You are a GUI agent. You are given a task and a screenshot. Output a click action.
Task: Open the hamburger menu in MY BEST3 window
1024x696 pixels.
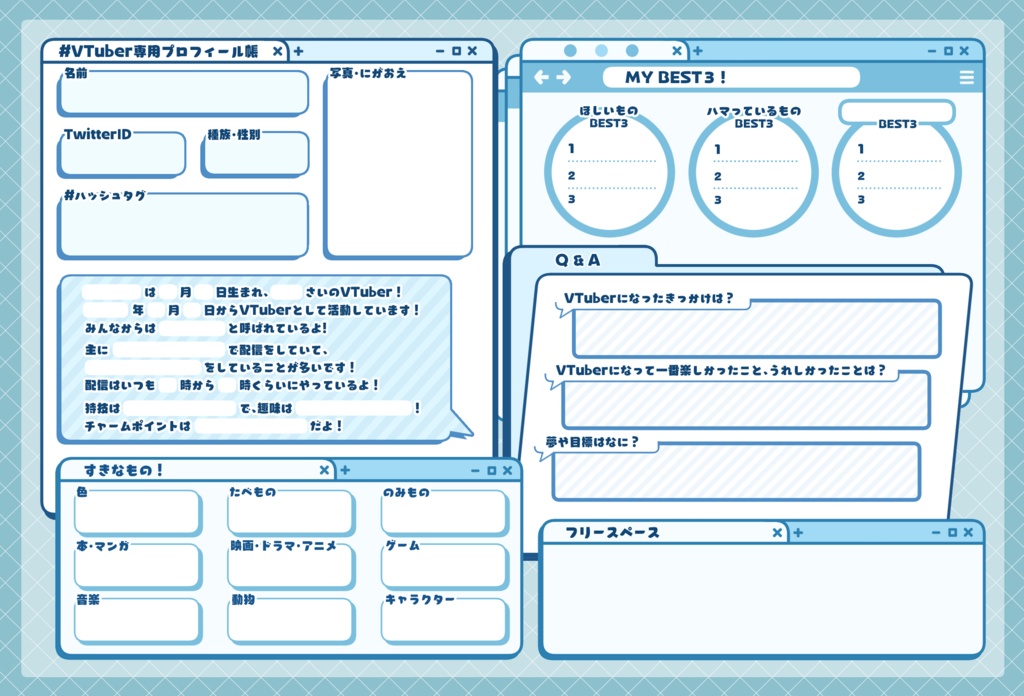click(x=966, y=77)
